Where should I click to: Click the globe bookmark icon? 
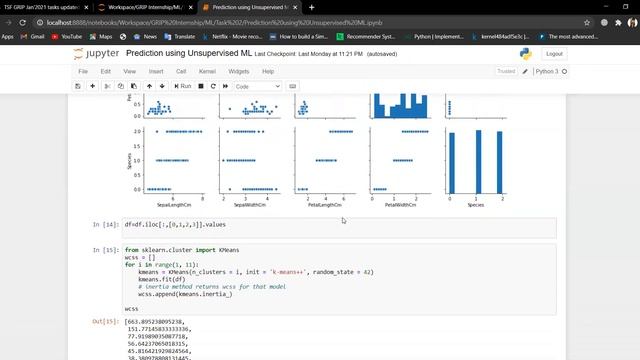[x=123, y=37]
